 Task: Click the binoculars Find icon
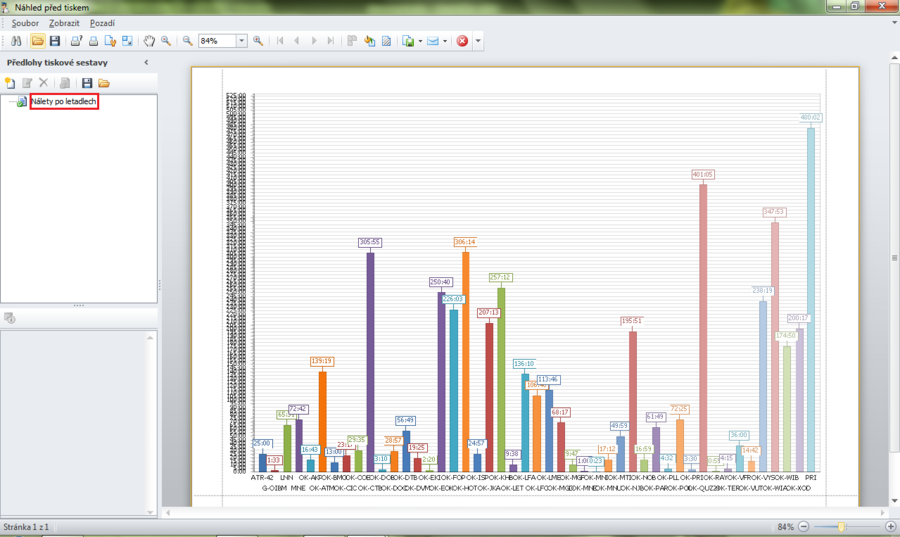click(x=16, y=41)
